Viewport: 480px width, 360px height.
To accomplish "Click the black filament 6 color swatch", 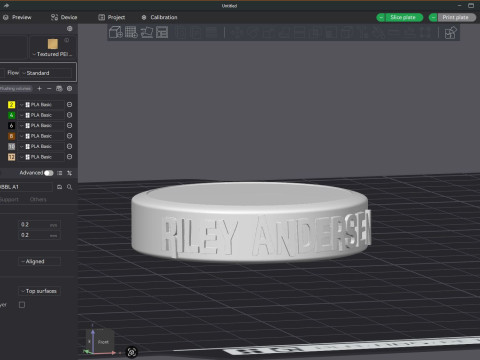I will pyautogui.click(x=11, y=125).
